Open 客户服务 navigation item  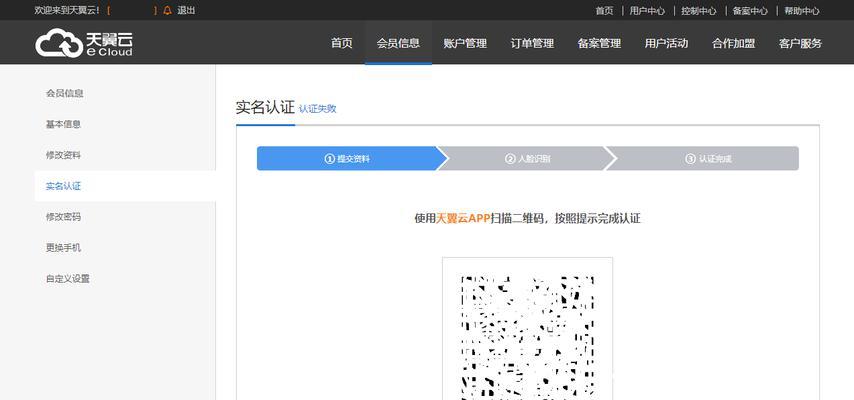coord(800,43)
